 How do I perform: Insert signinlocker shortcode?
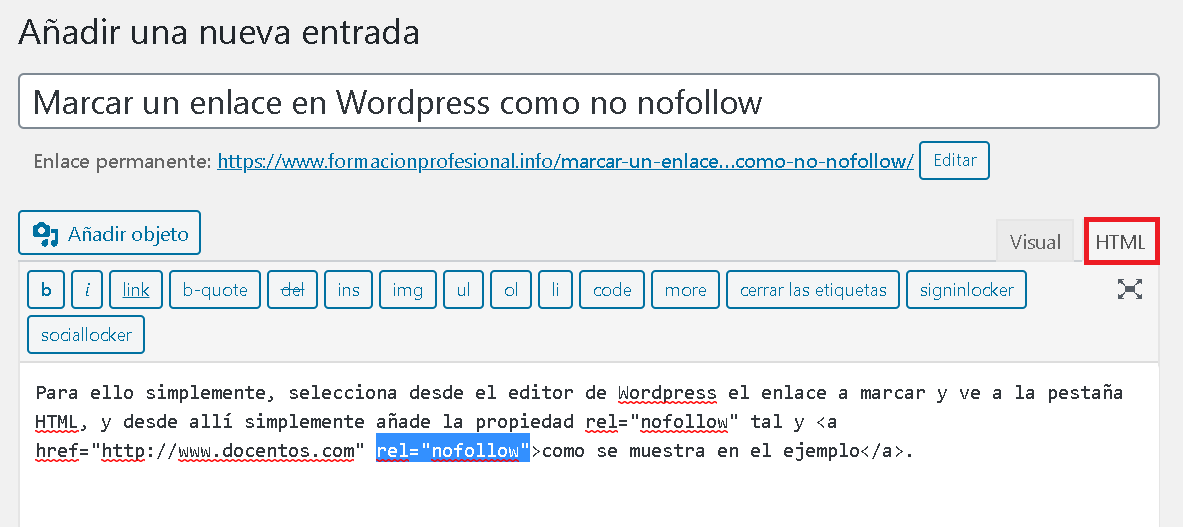click(x=966, y=290)
